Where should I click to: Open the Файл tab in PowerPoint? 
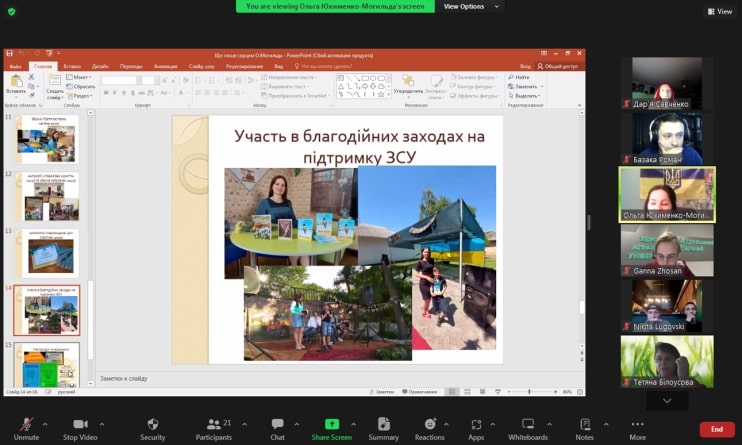[15, 66]
